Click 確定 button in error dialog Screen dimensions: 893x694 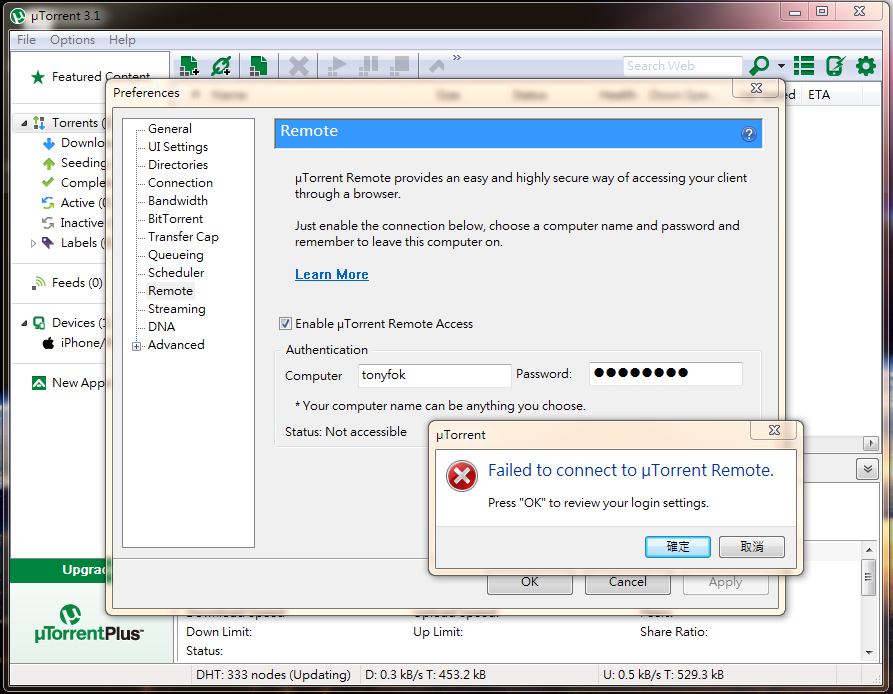[678, 547]
